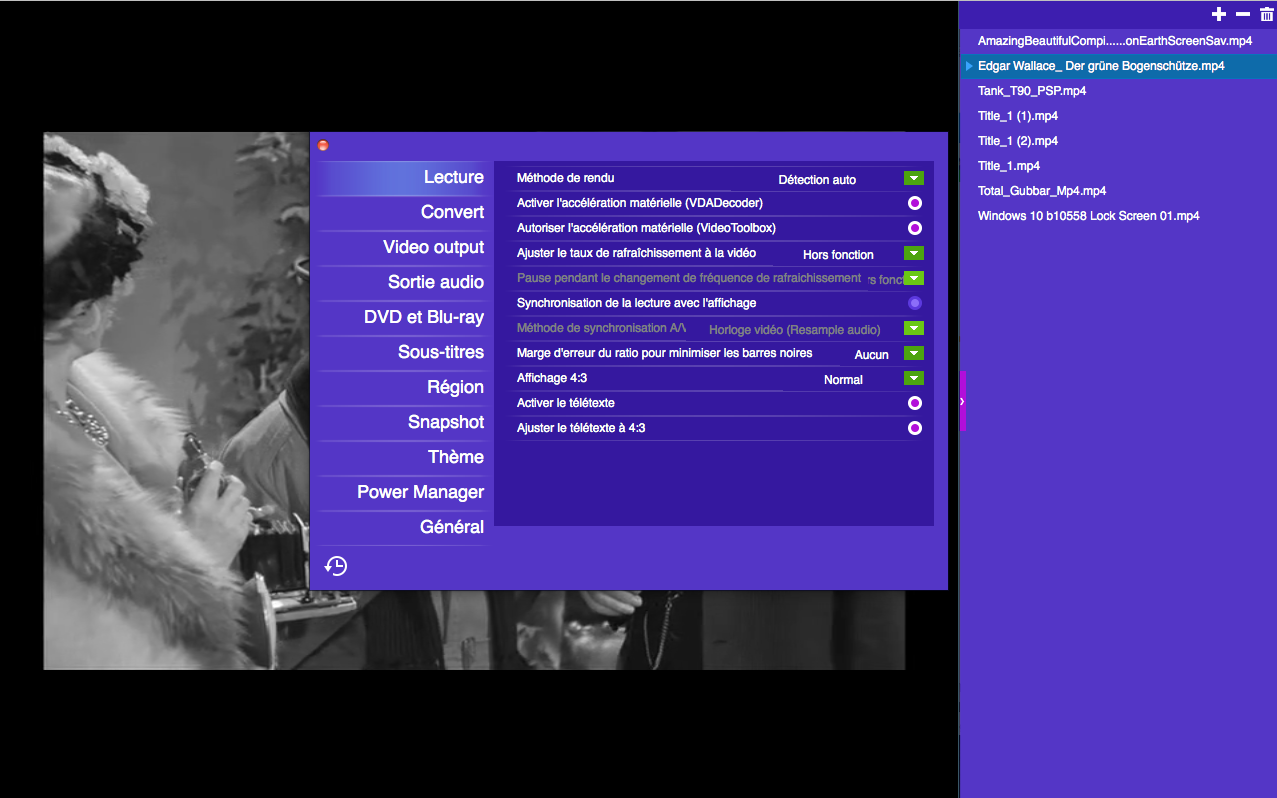Screen dimensions: 1277x798
Task: Go to DVD et Blu-ray settings
Action: [401, 317]
